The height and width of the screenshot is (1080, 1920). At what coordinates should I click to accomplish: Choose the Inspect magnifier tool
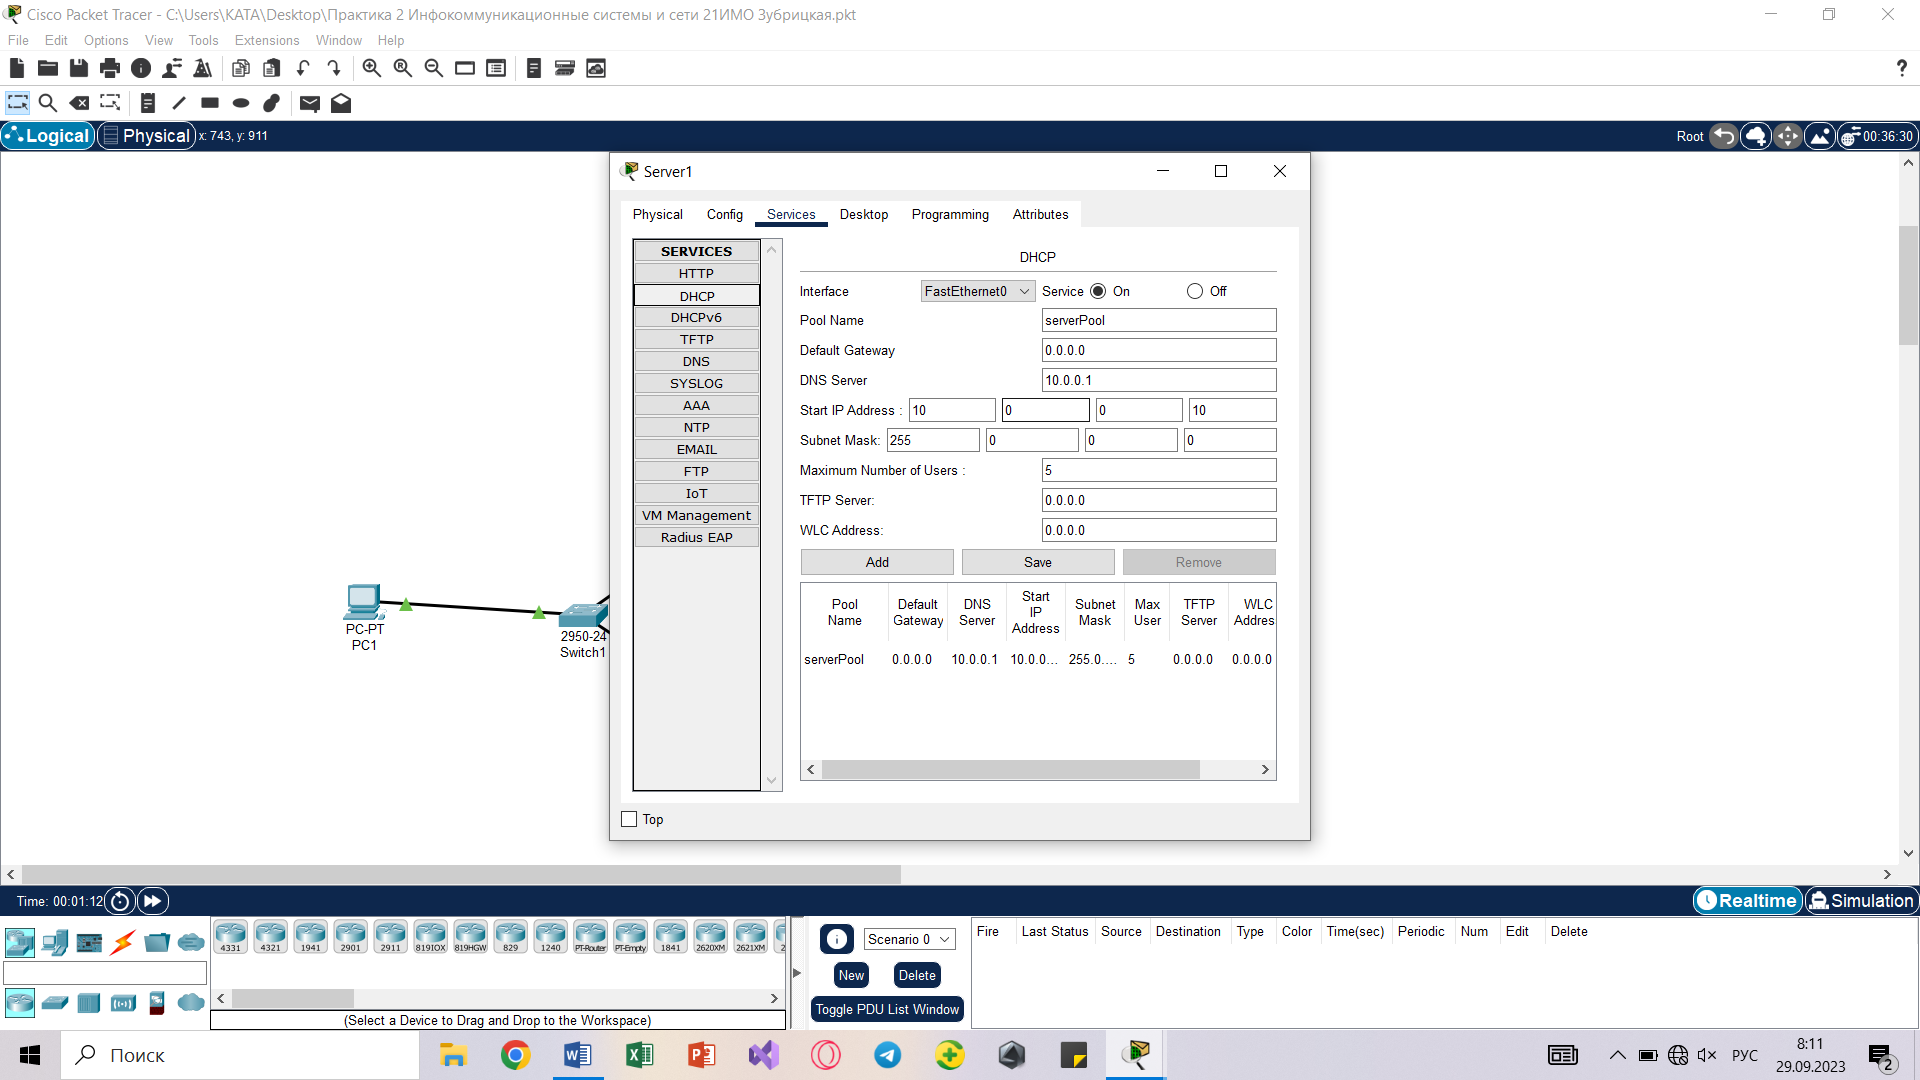tap(47, 103)
